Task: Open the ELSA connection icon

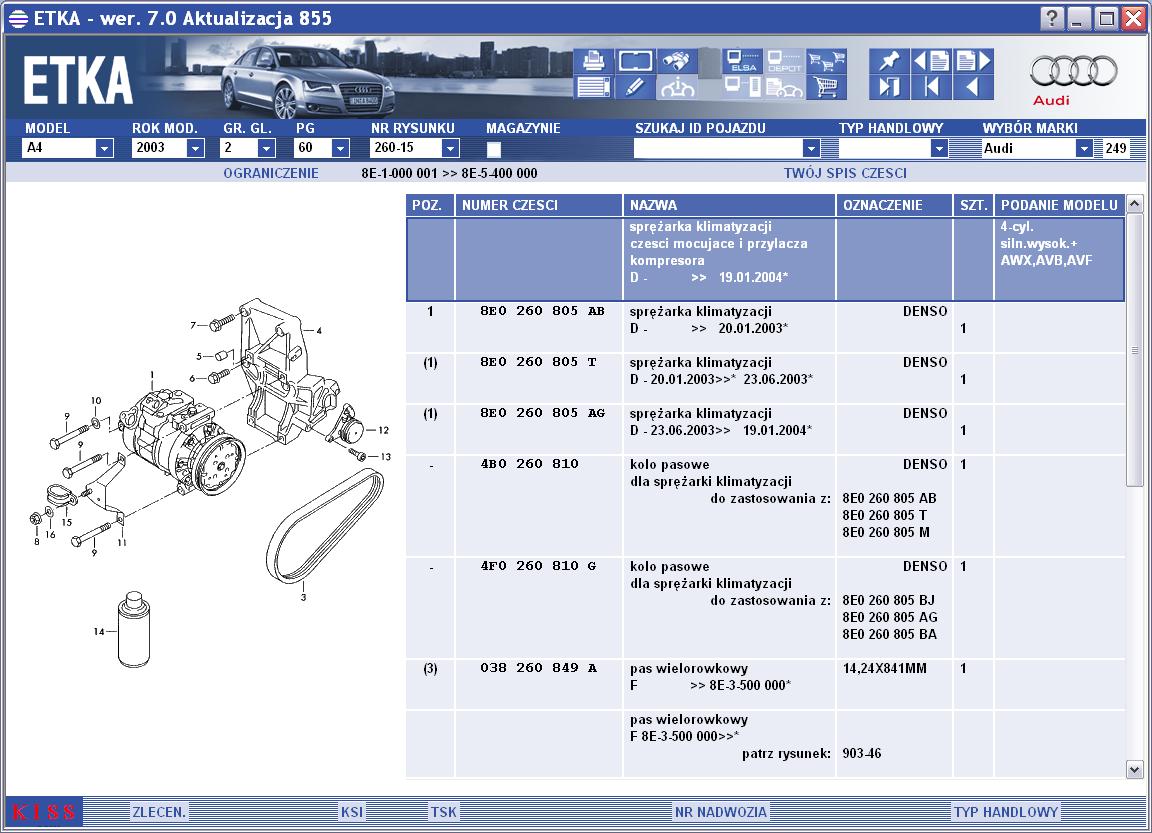Action: click(742, 61)
